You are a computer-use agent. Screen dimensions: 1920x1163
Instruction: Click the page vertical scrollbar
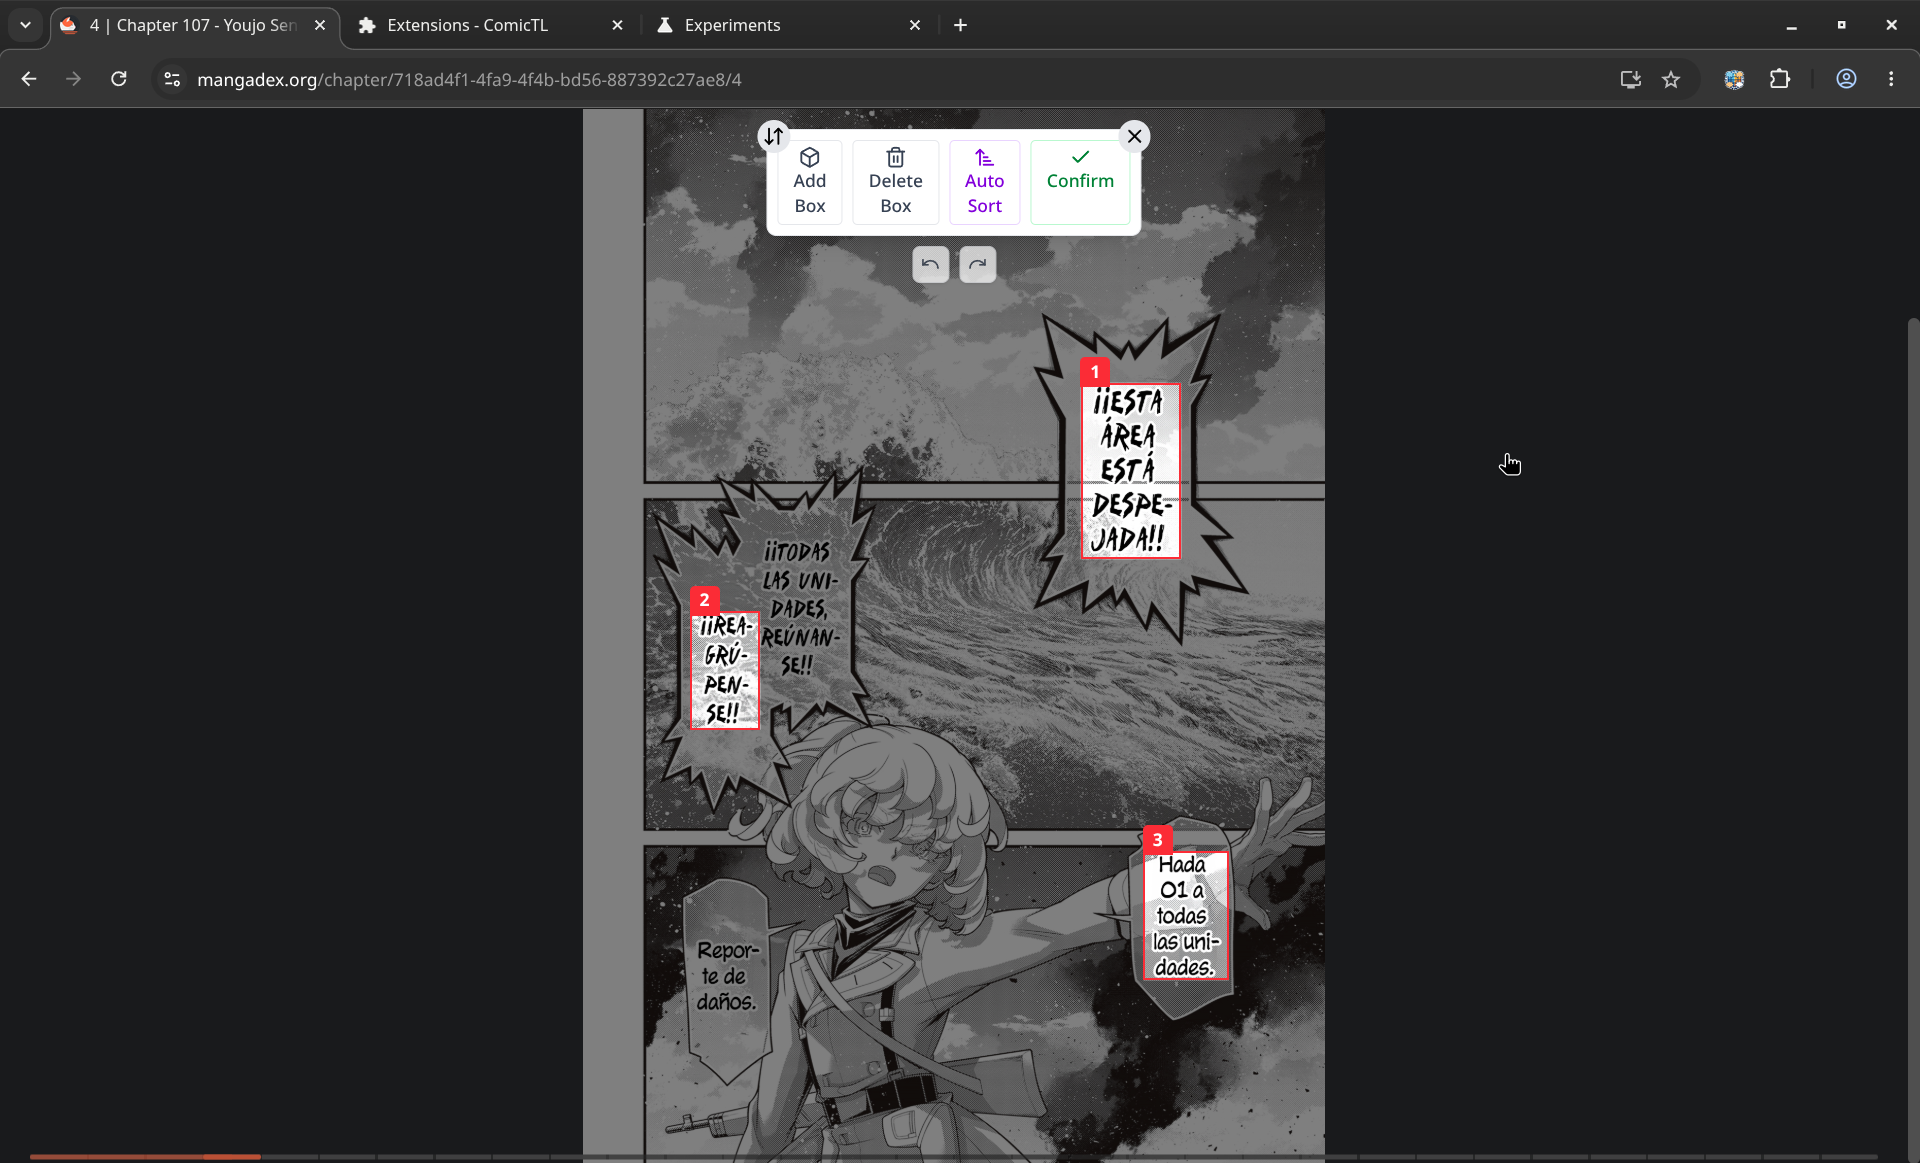pyautogui.click(x=1913, y=740)
